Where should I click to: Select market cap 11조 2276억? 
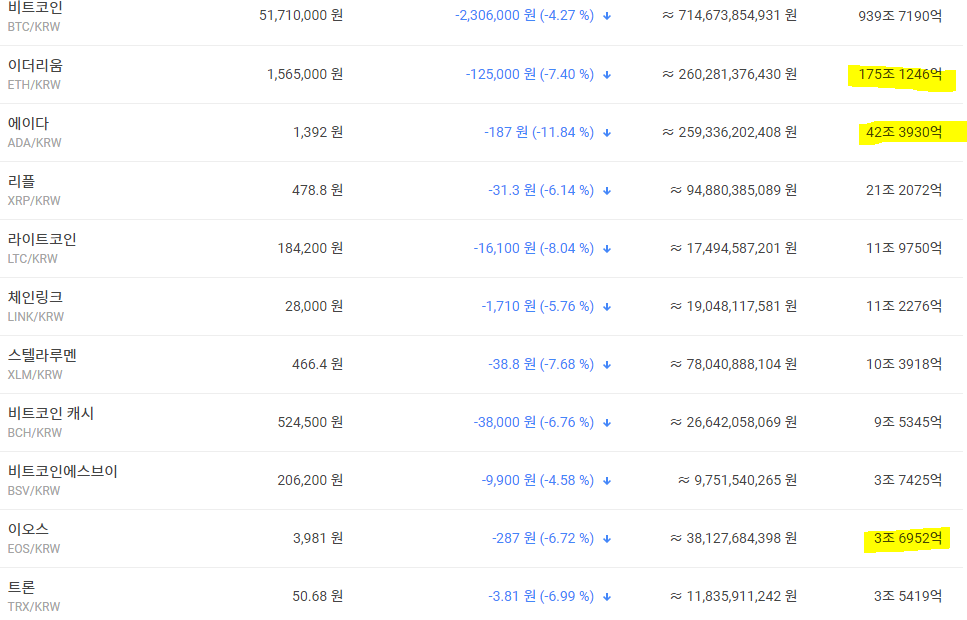pyautogui.click(x=904, y=306)
